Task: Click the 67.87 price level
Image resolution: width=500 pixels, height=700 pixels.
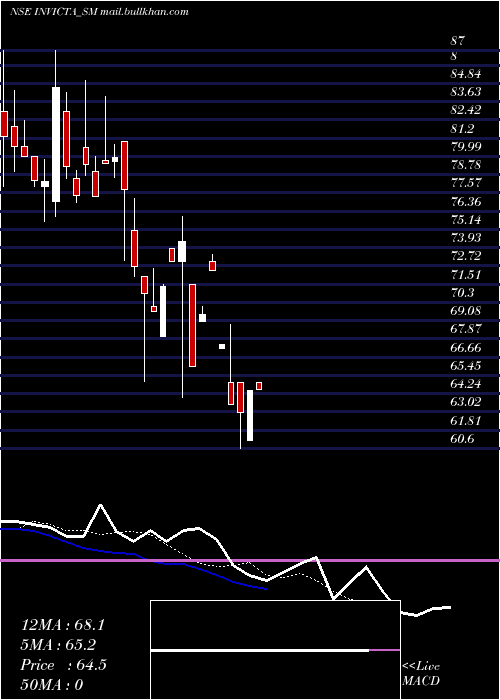Action: pyautogui.click(x=466, y=329)
